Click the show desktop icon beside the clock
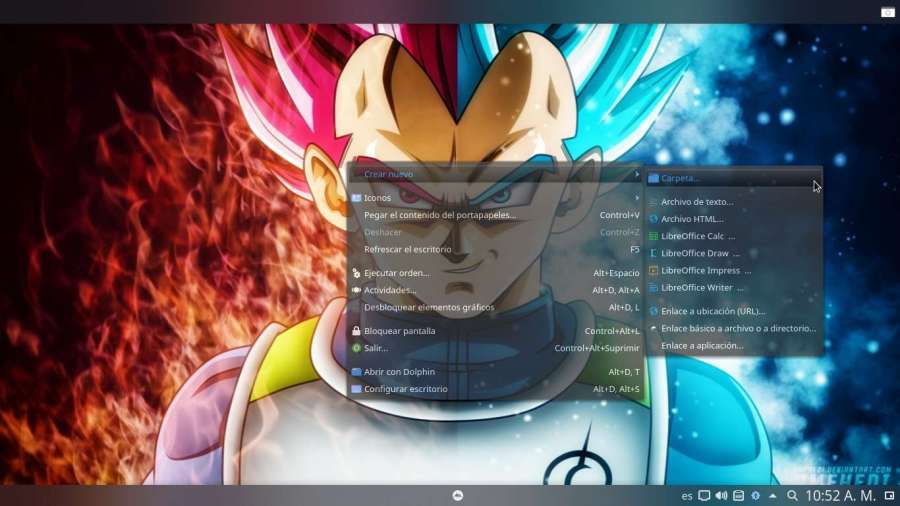Viewport: 900px width, 506px height. (x=889, y=495)
